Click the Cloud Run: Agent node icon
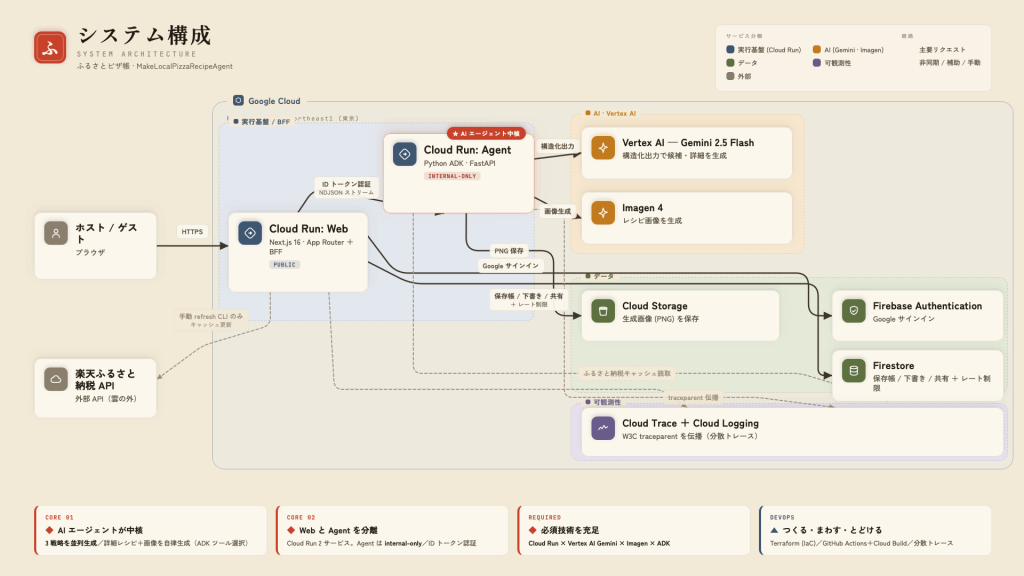Screen dimensions: 1024x576 [x=405, y=154]
